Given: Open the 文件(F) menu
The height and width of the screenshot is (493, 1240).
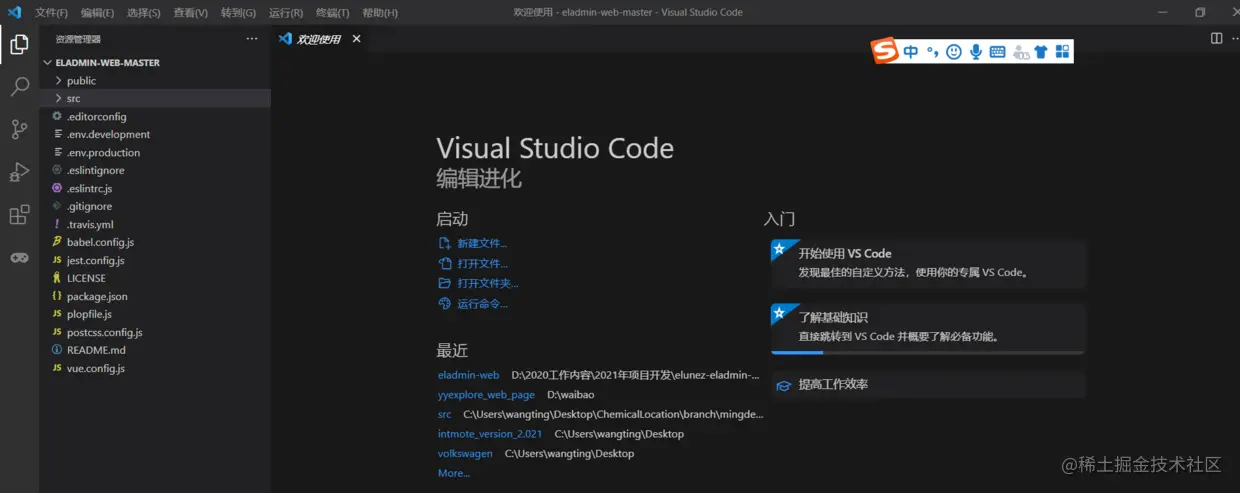Looking at the screenshot, I should [x=51, y=13].
